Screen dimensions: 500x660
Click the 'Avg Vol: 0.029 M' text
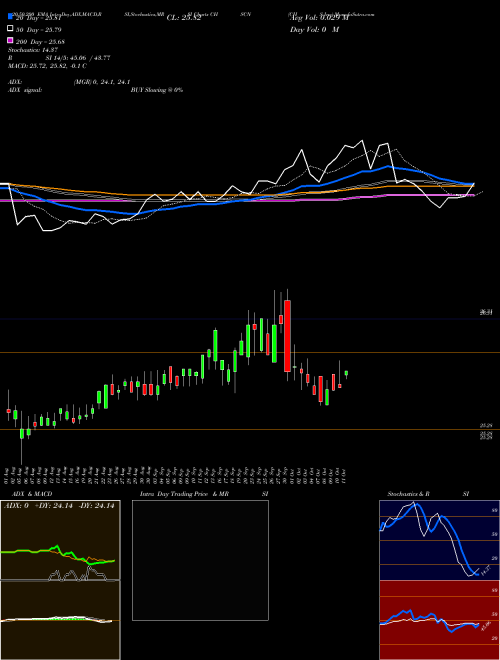pos(320,18)
